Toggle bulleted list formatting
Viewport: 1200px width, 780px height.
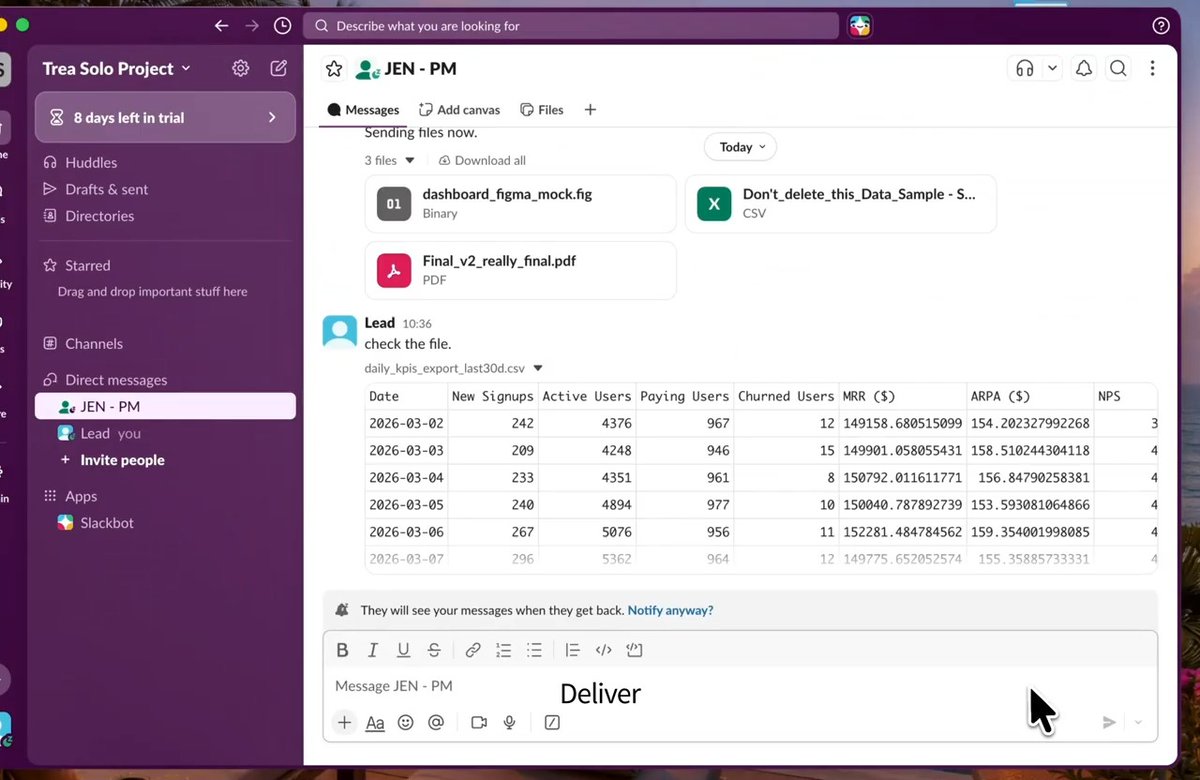(534, 650)
